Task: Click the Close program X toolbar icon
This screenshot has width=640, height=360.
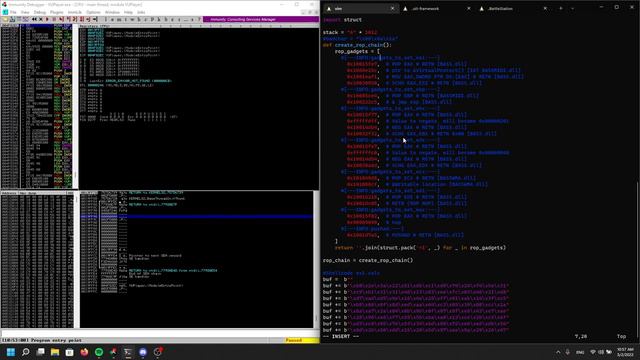Action: [x=41, y=19]
